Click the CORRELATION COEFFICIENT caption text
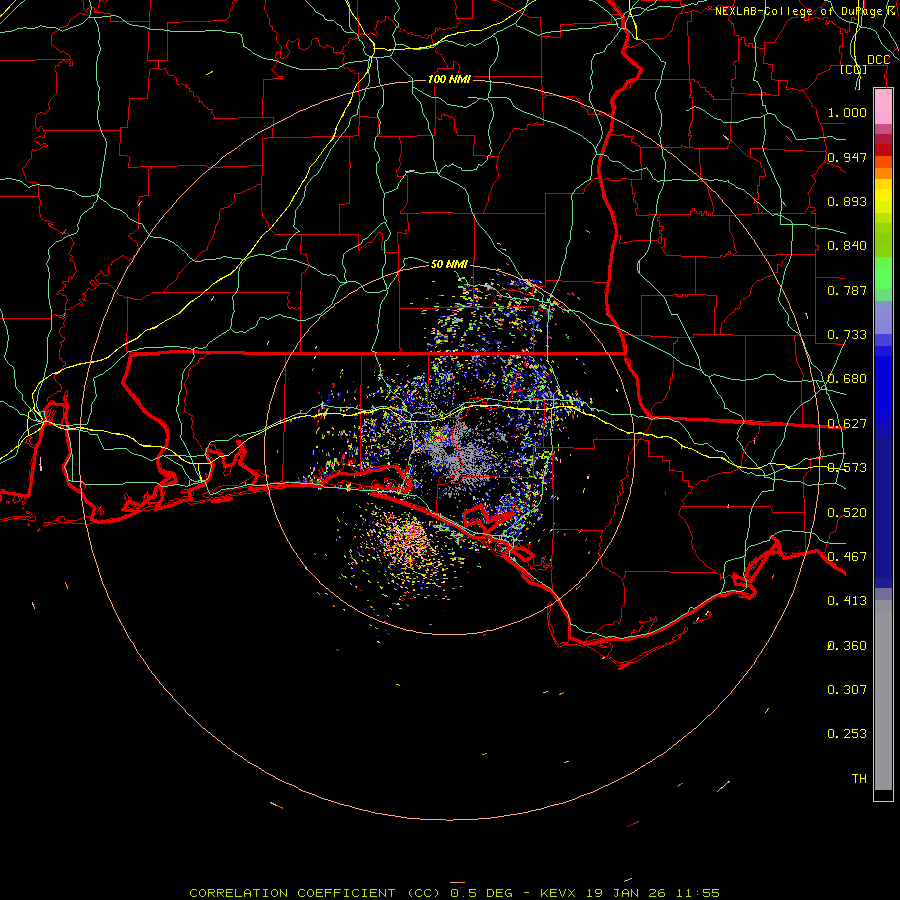This screenshot has height=900, width=900. (x=295, y=893)
